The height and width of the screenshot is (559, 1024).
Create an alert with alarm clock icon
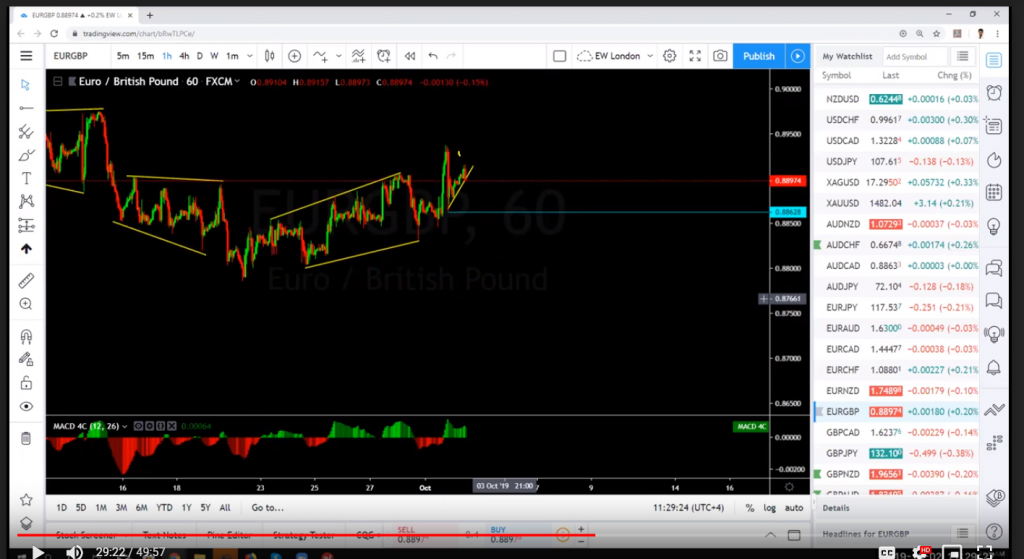(383, 56)
